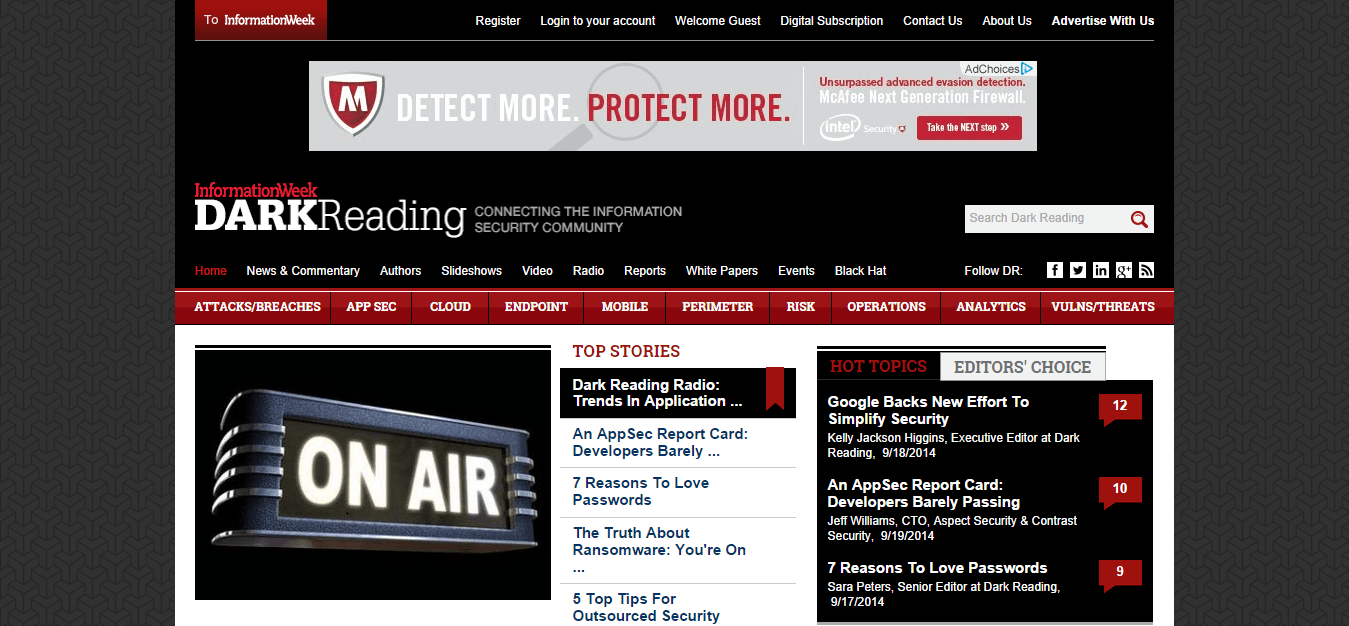Open hot topic An AppSec Report Card
Viewport: 1349px width, 626px height.
924,493
